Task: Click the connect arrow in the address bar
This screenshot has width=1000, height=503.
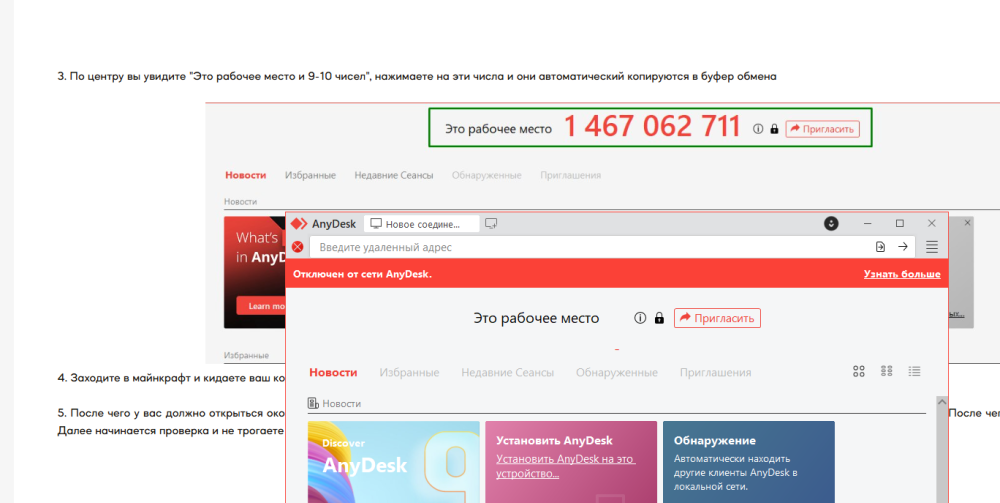Action: (x=902, y=247)
